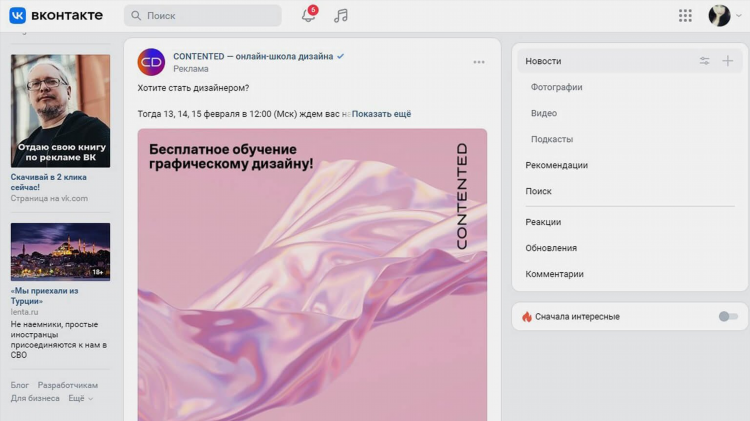Select Подкасты in the feed menu
This screenshot has width=750, height=421.
551,139
